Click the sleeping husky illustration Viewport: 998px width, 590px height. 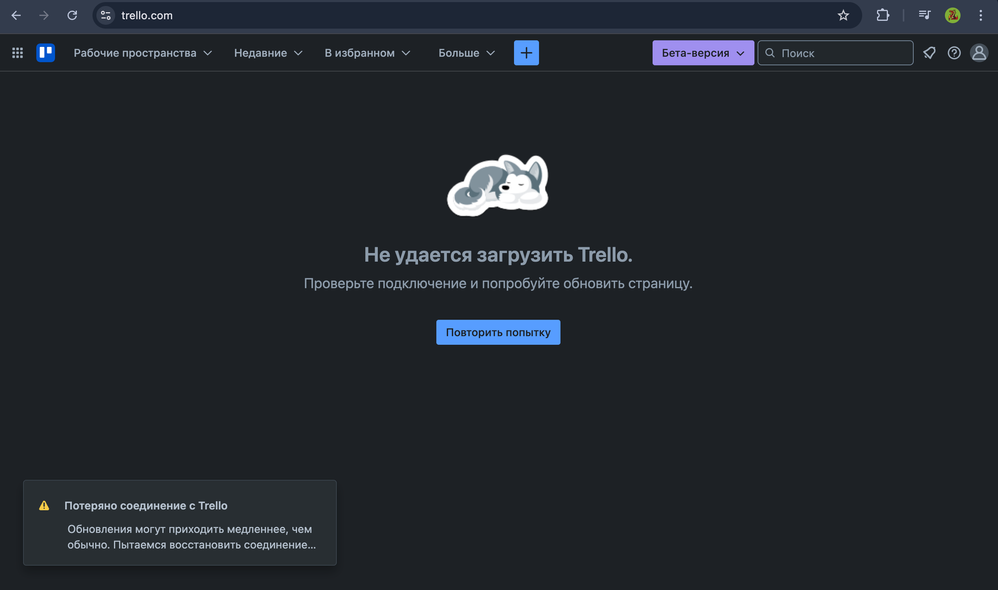click(498, 185)
